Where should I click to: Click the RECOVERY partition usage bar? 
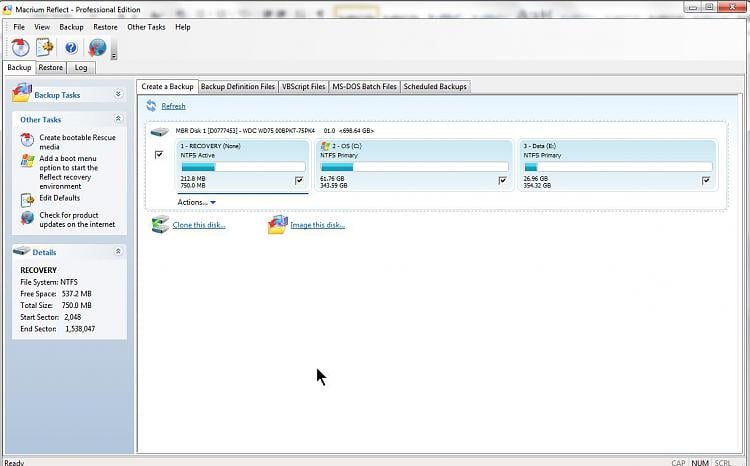click(243, 167)
